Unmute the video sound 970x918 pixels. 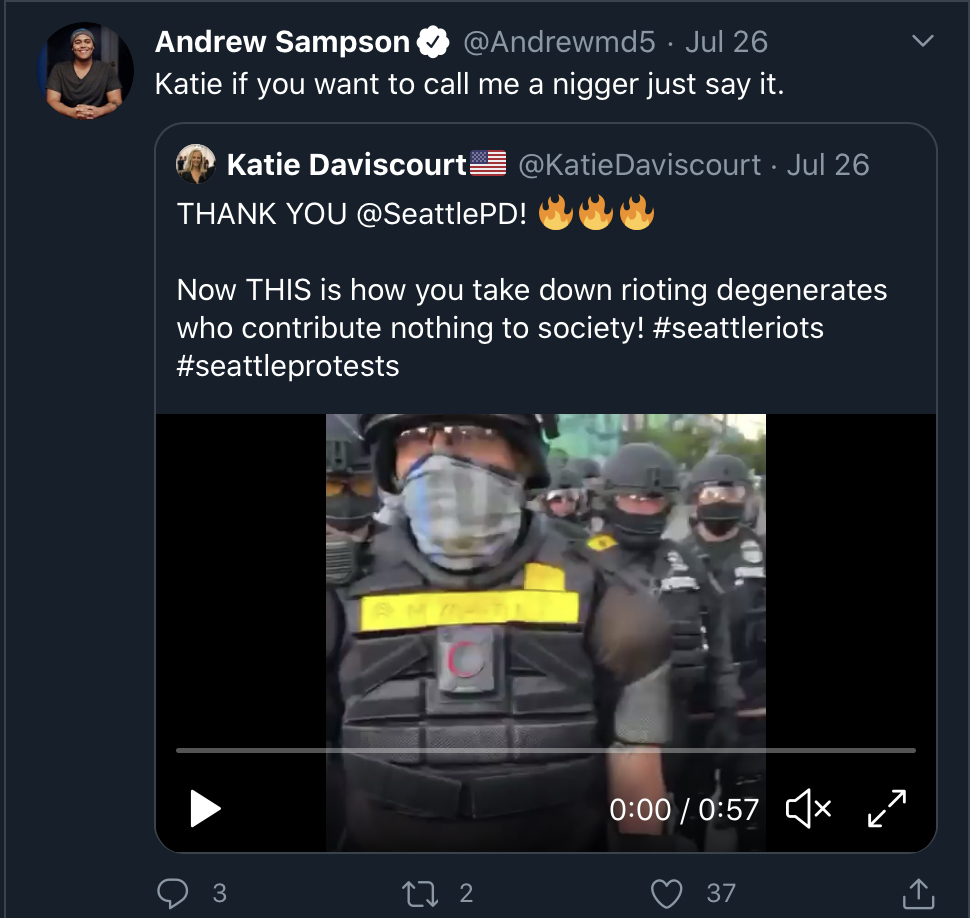click(x=809, y=809)
